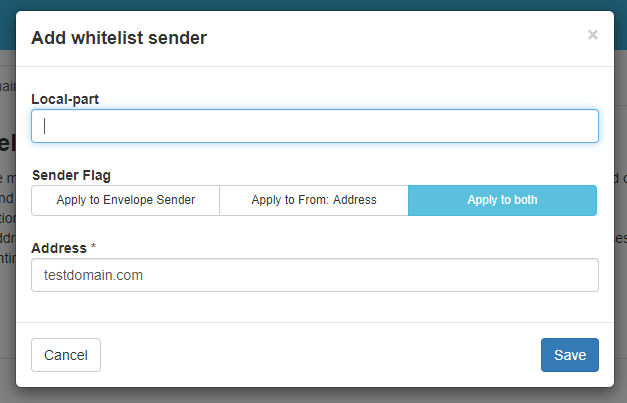Click the red required asterisk by Address
Image resolution: width=627 pixels, height=403 pixels.
(94, 247)
